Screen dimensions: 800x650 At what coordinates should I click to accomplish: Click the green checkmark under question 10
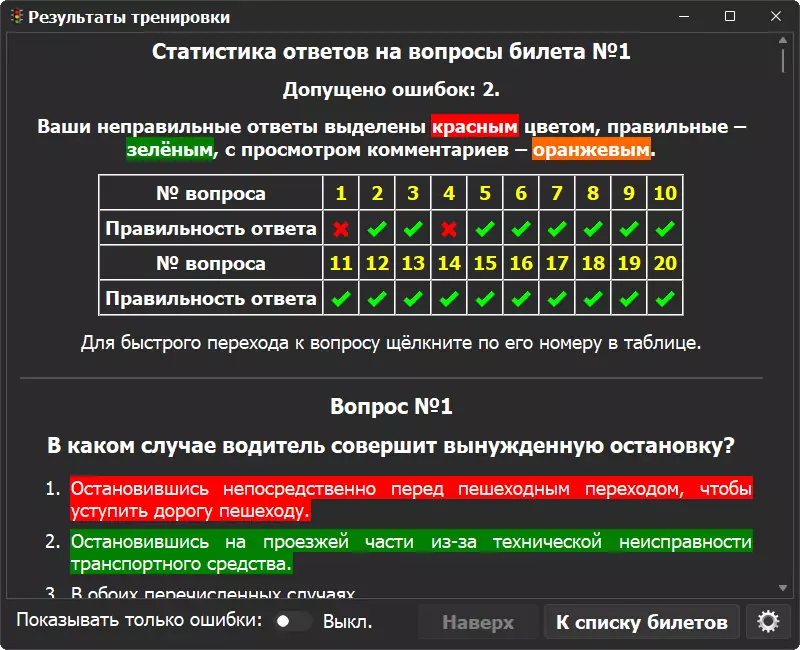tap(665, 229)
